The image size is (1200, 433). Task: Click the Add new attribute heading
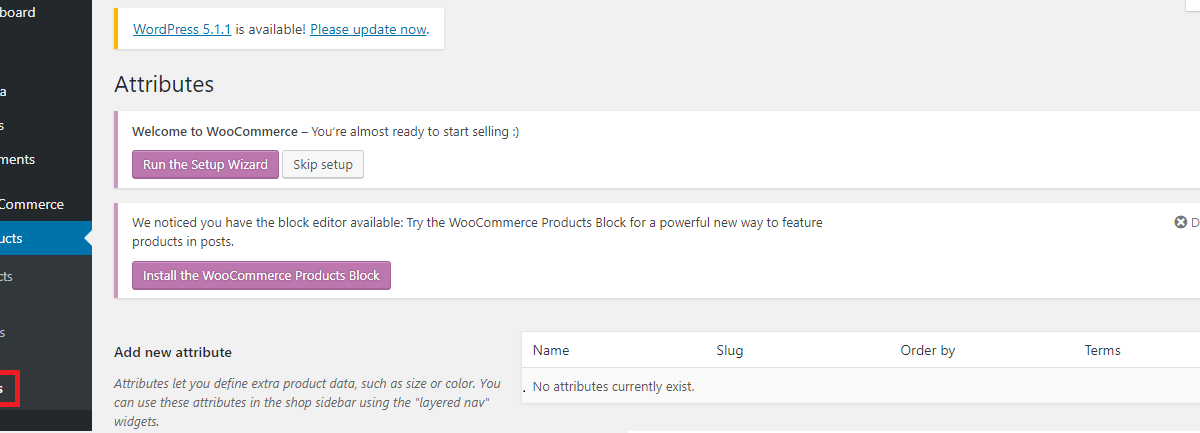point(173,352)
